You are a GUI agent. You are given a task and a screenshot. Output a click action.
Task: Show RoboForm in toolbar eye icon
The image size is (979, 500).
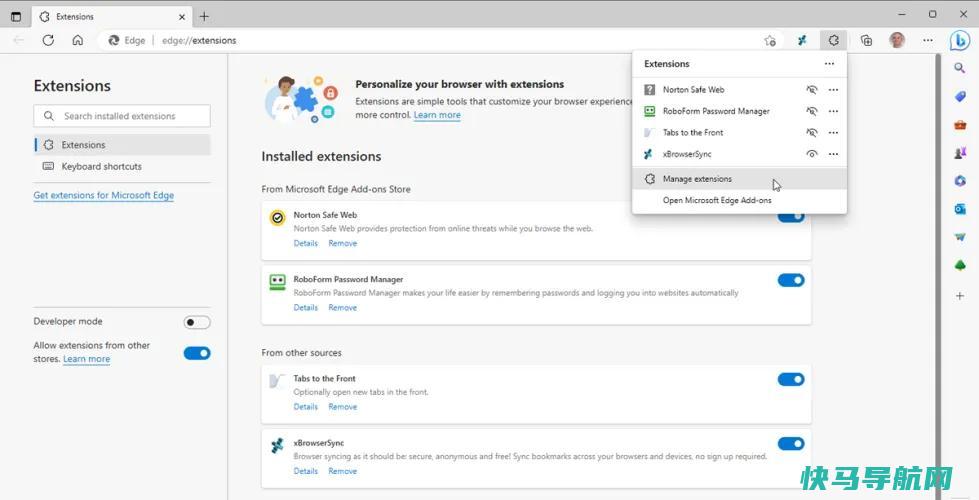click(812, 111)
